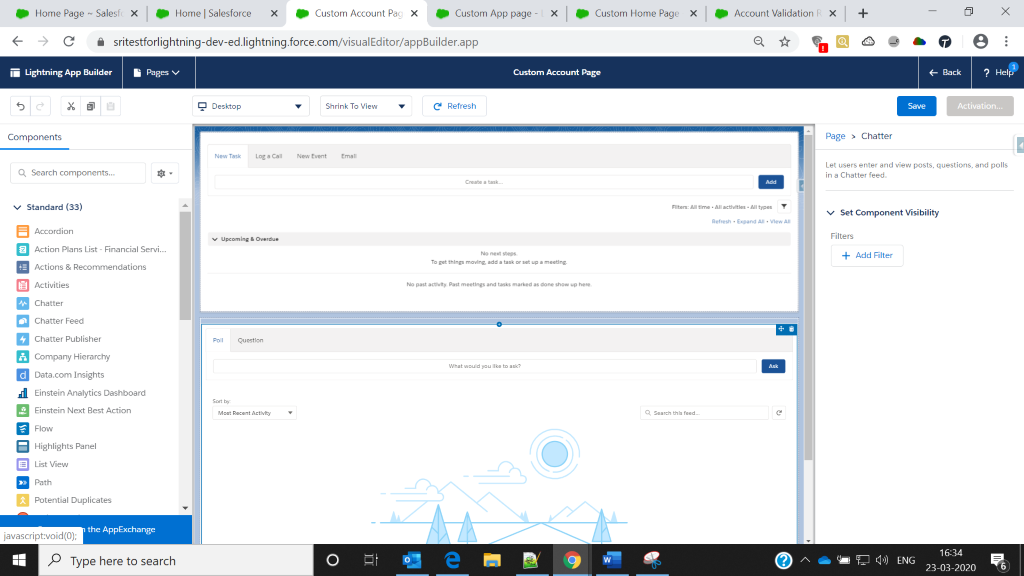
Task: Select the Accordion component icon
Action: [23, 231]
